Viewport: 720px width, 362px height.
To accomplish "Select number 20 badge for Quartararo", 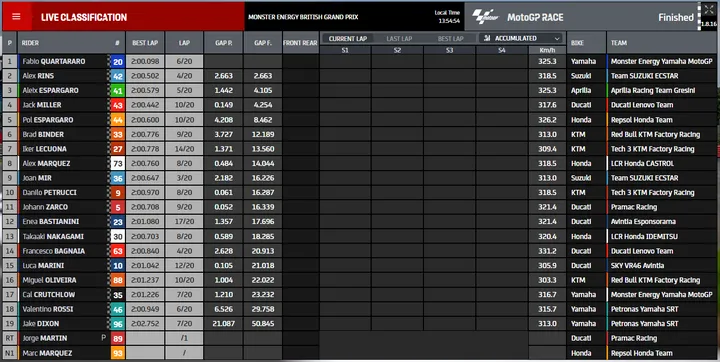I will coord(118,62).
